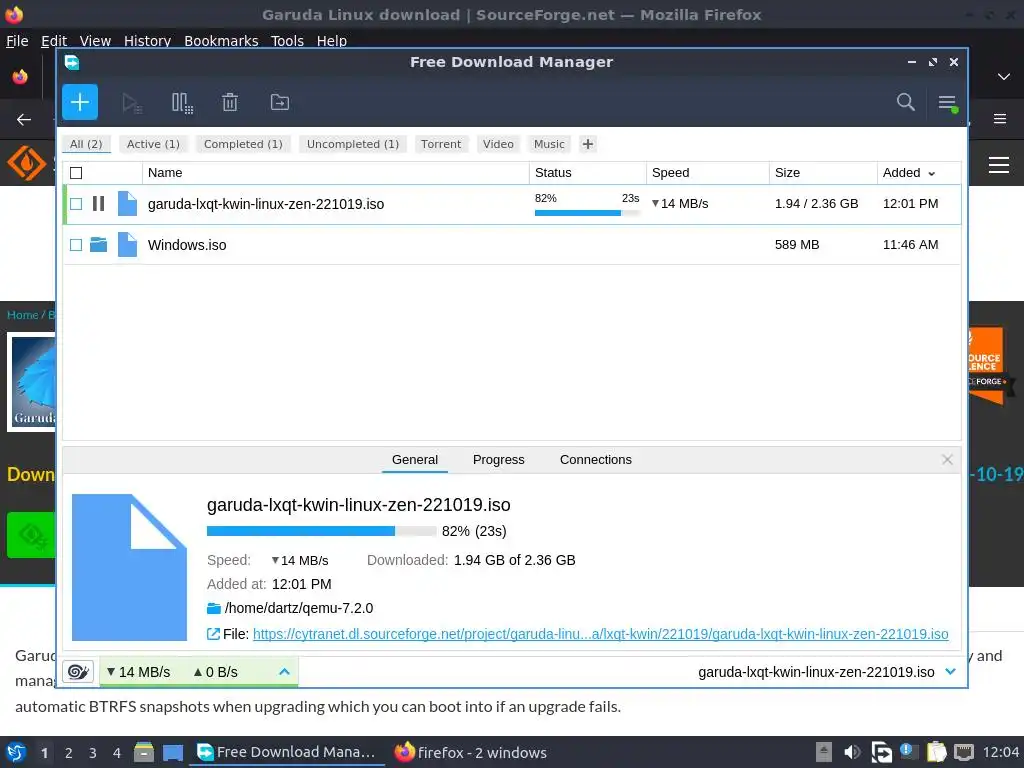
Task: Open the LXQt application launcher menu
Action: tap(16, 752)
